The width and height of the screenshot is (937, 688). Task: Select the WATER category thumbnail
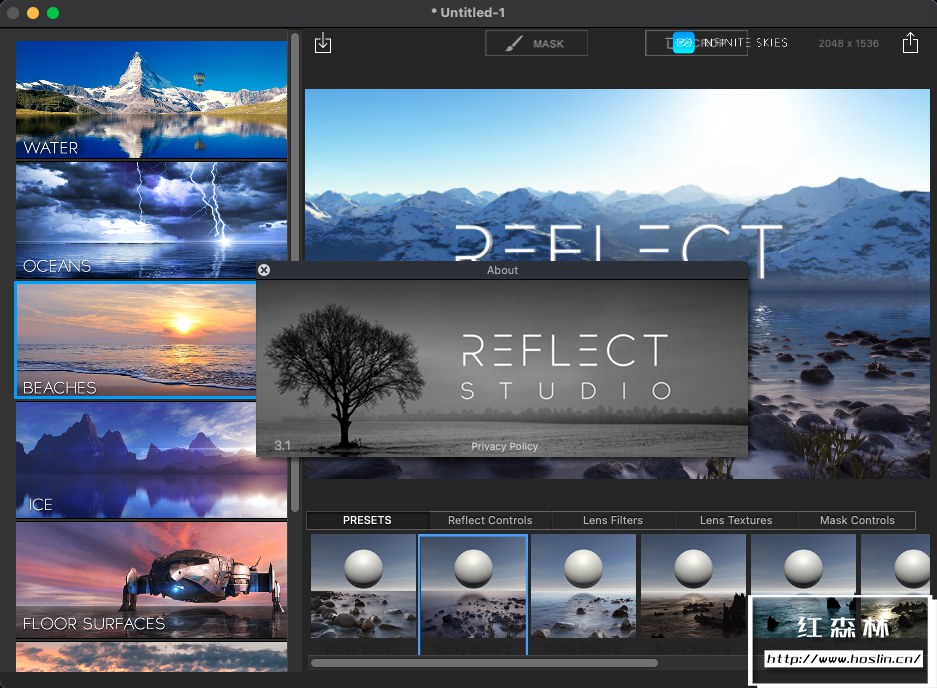point(151,99)
